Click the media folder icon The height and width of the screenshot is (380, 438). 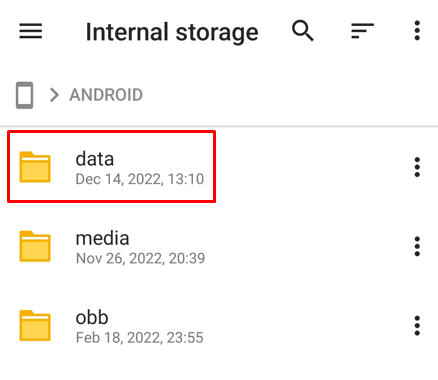35,246
